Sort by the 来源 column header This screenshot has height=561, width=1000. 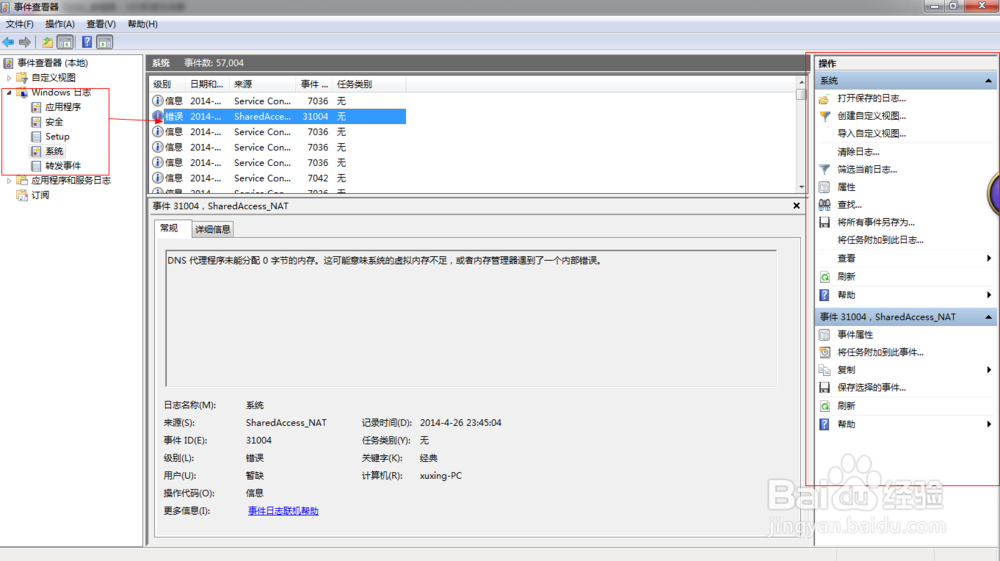tap(263, 84)
